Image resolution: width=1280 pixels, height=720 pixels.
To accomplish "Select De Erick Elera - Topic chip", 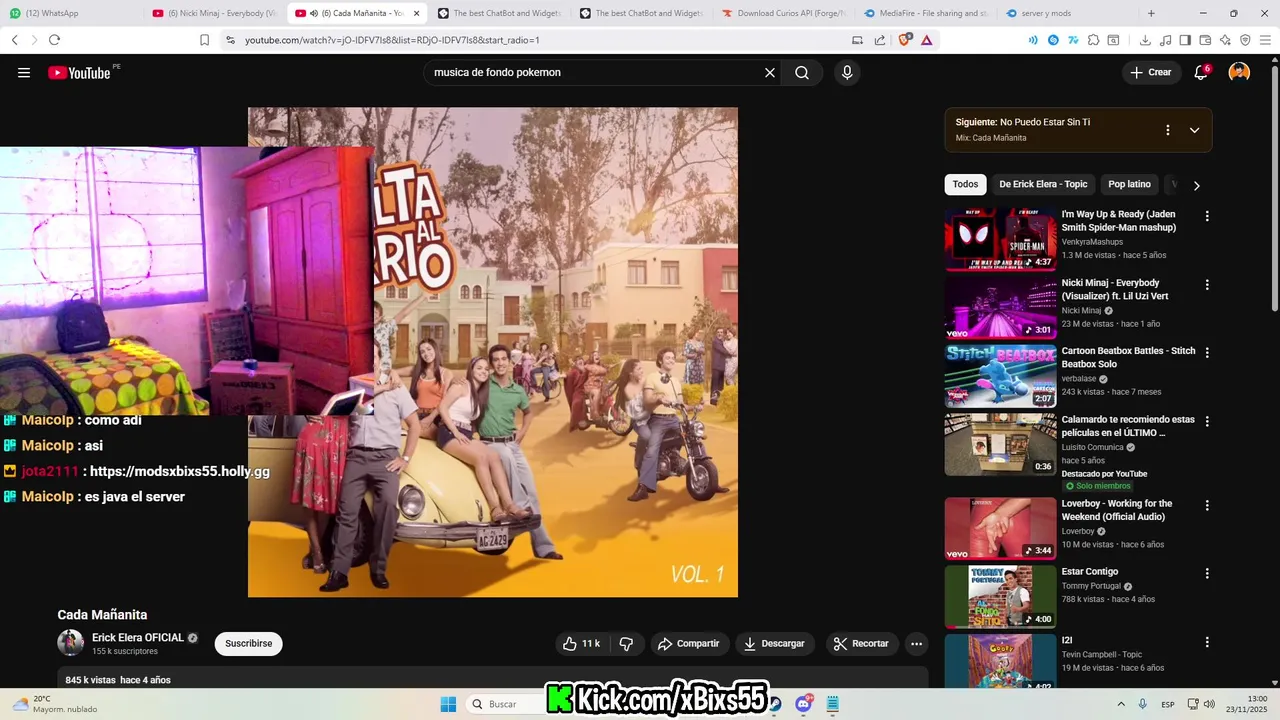I will coord(1043,184).
